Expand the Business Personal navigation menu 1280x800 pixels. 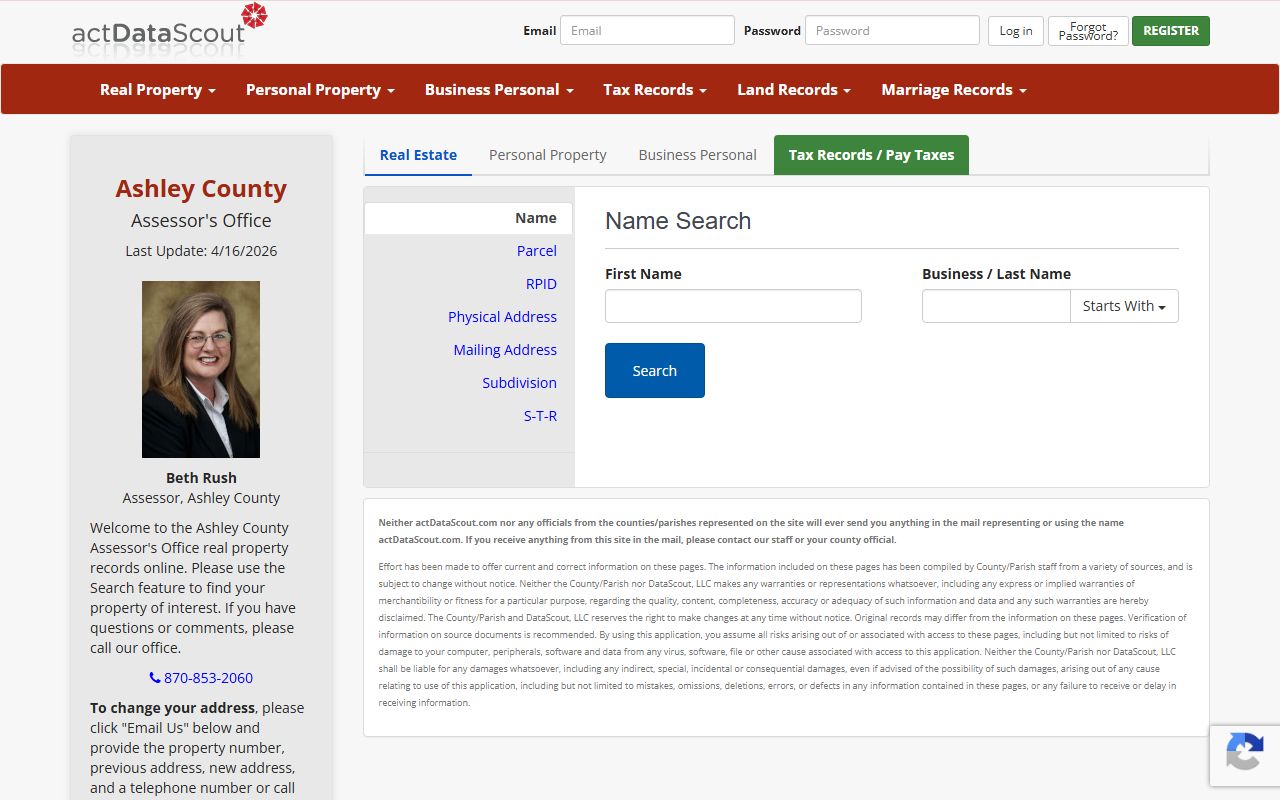pyautogui.click(x=499, y=89)
